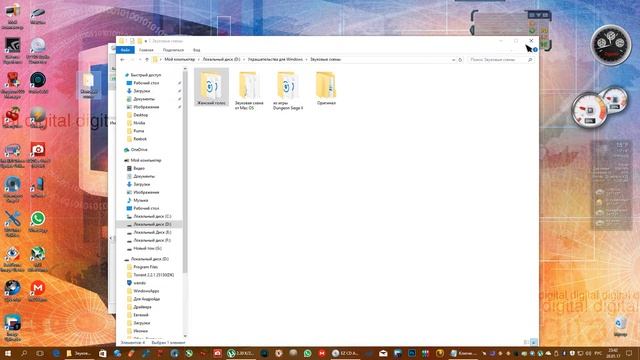The image size is (640, 360).
Task: Open the Файл tab
Action: click(x=125, y=50)
